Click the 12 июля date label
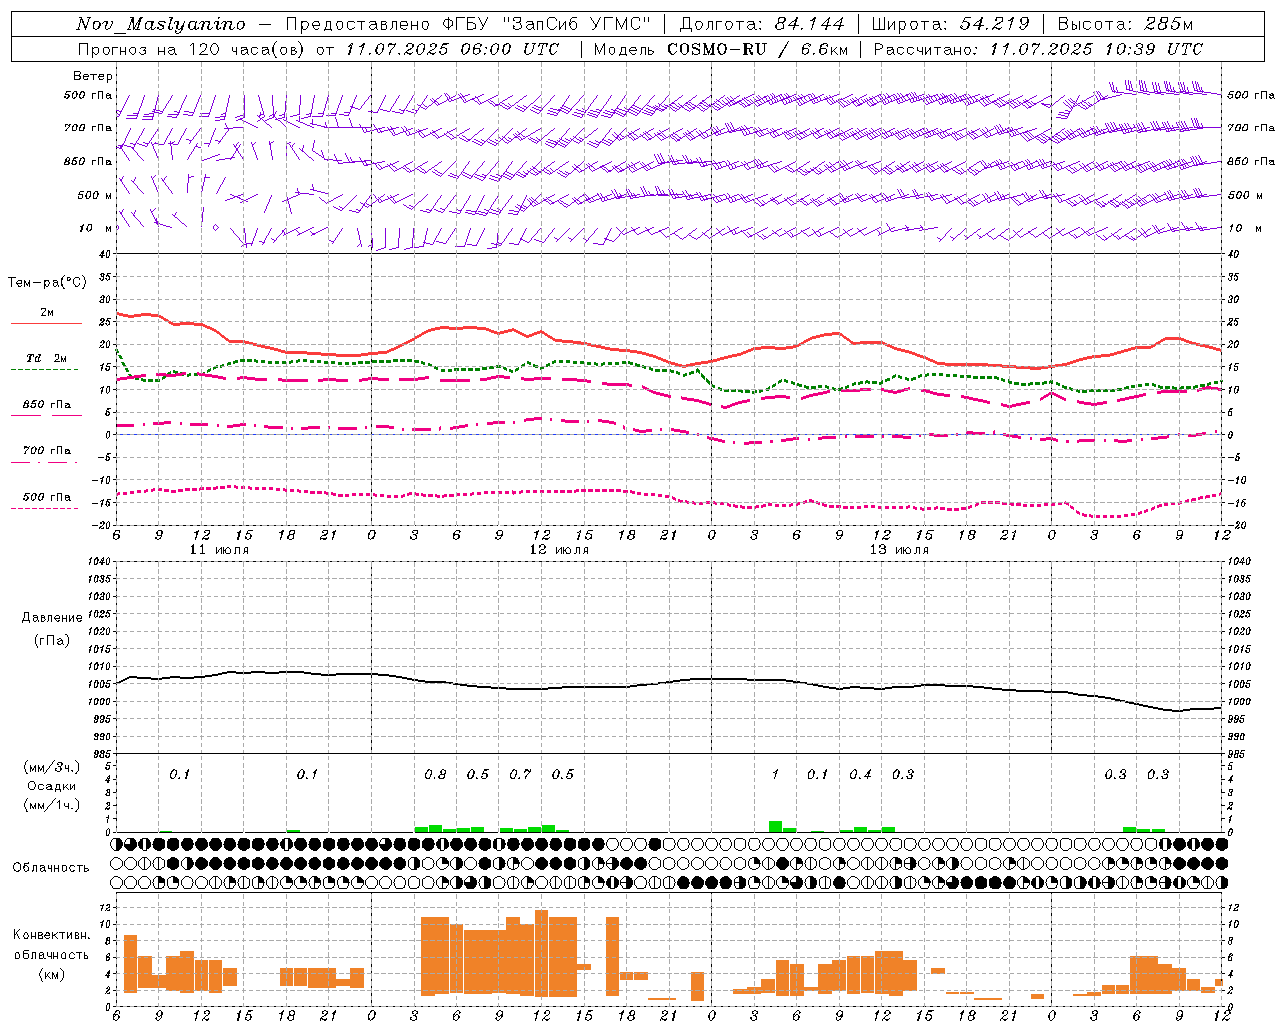This screenshot has width=1280, height=1024. coord(559,550)
